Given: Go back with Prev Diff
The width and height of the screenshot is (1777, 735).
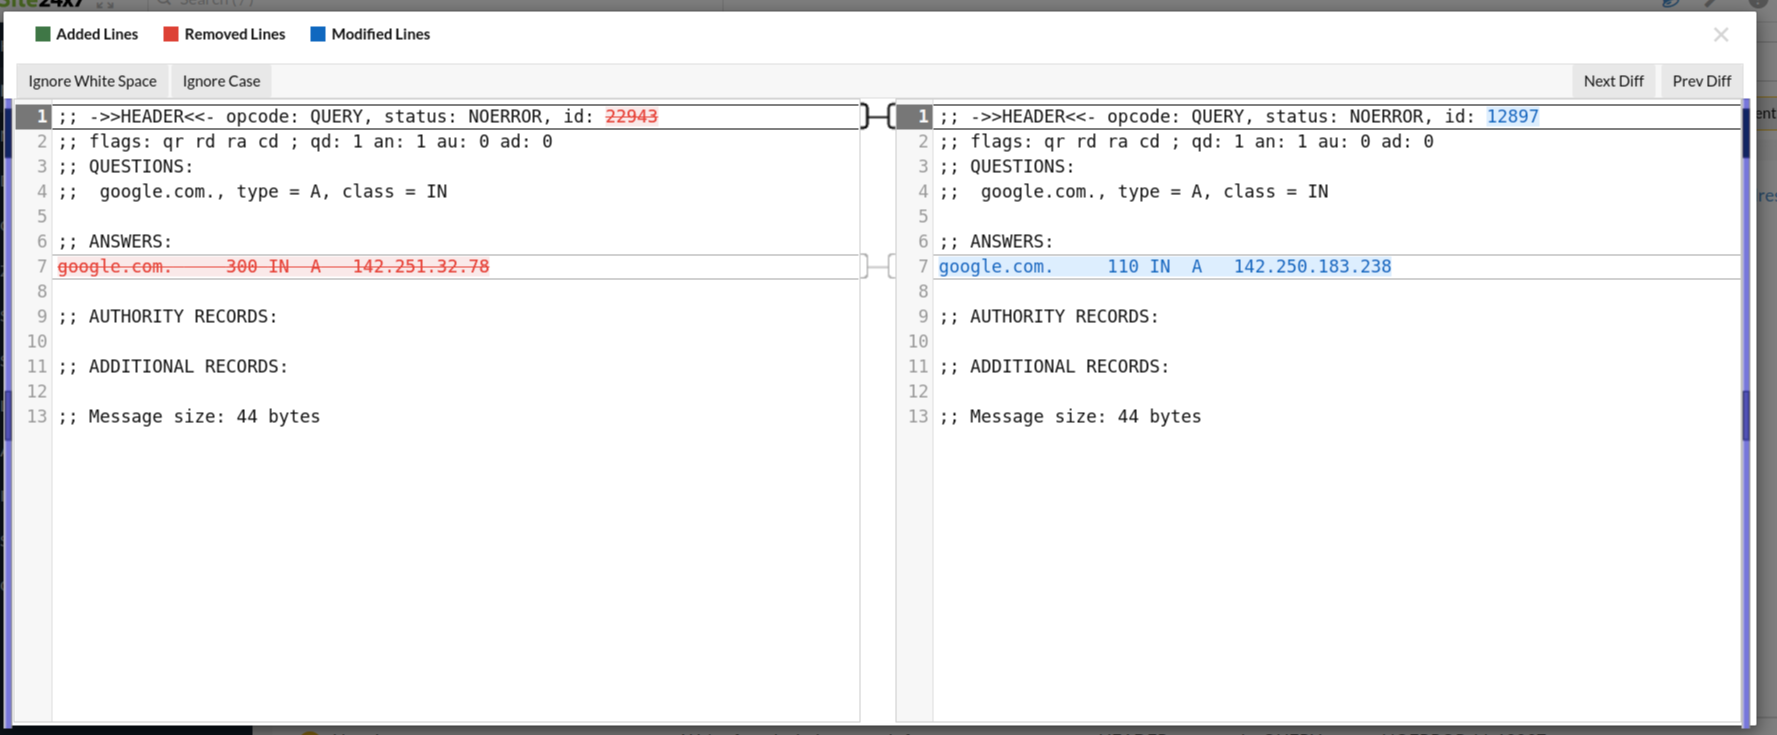Looking at the screenshot, I should click(1701, 81).
